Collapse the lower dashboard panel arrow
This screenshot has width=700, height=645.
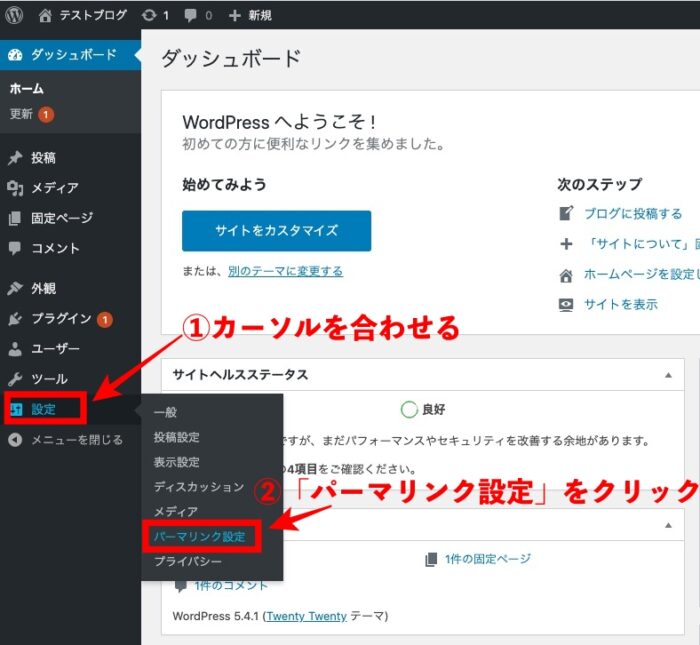668,525
